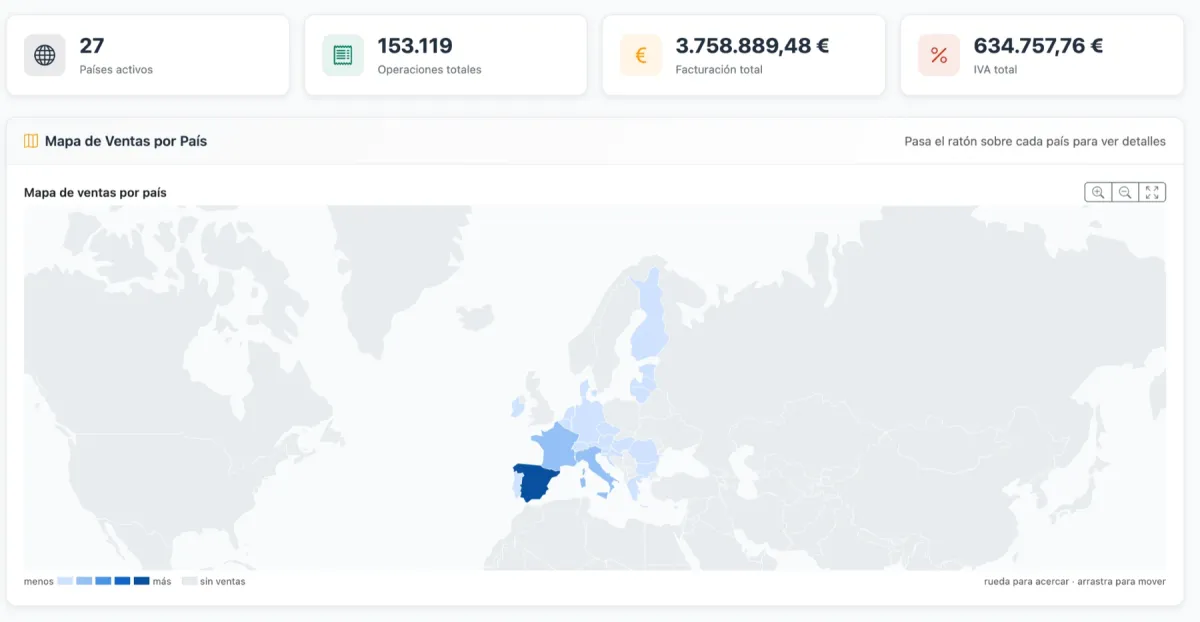Click the sin ventas legend label
Image resolution: width=1200 pixels, height=622 pixels.
coord(222,581)
